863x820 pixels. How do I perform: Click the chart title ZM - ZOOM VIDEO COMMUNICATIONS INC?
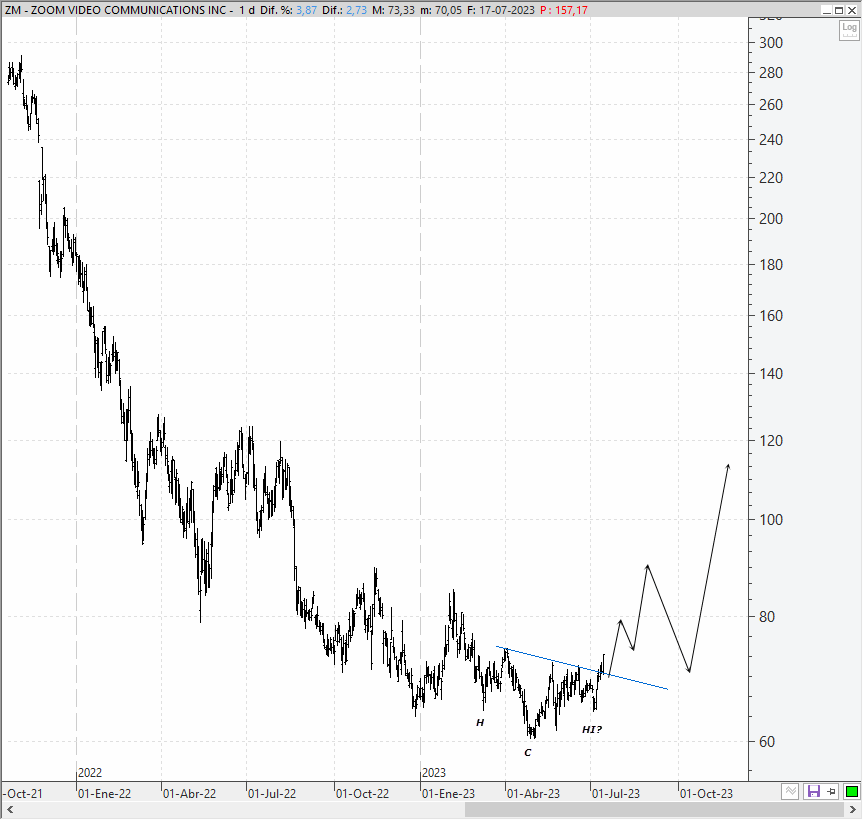tap(116, 10)
